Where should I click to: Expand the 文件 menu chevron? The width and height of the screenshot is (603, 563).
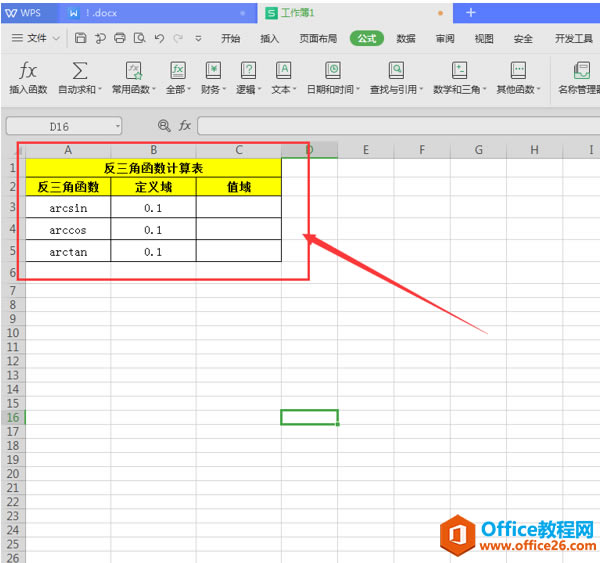click(56, 38)
